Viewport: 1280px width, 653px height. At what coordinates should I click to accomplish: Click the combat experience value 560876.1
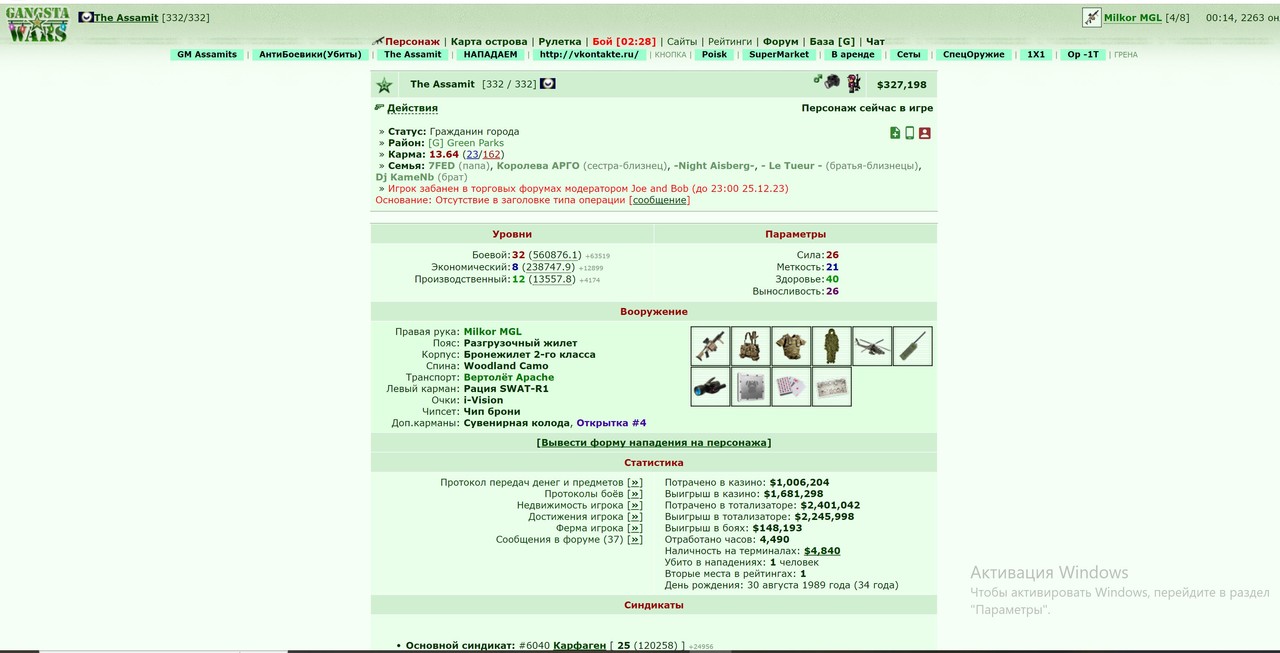point(554,256)
